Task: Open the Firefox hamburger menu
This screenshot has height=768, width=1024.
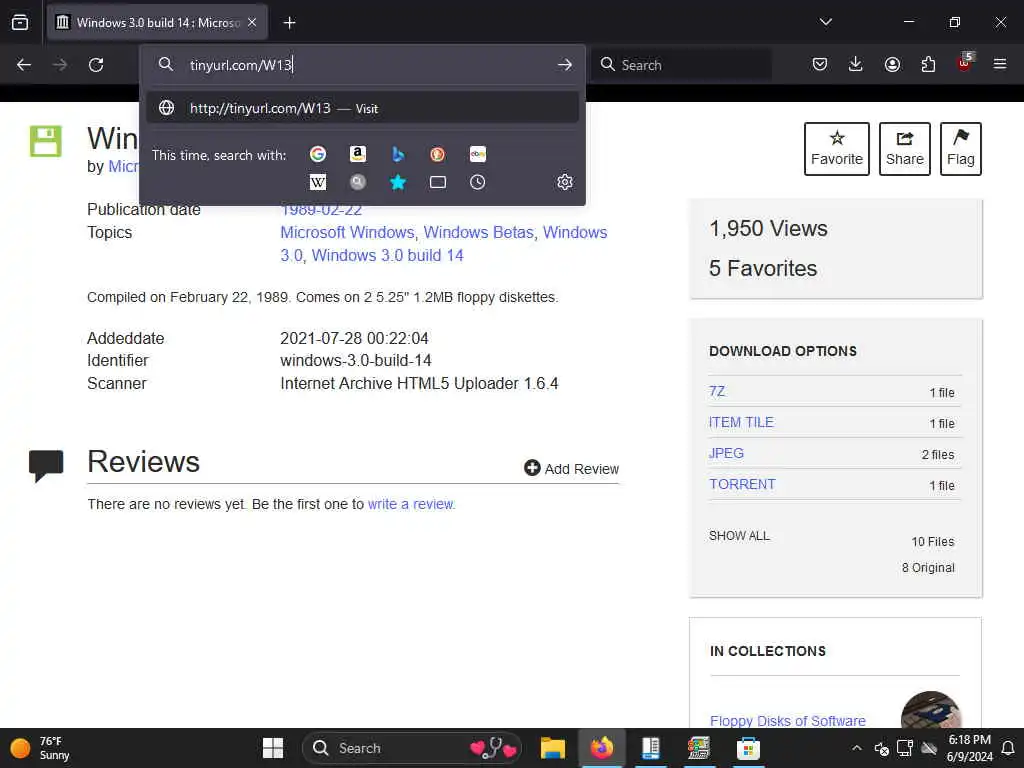Action: 1000,64
